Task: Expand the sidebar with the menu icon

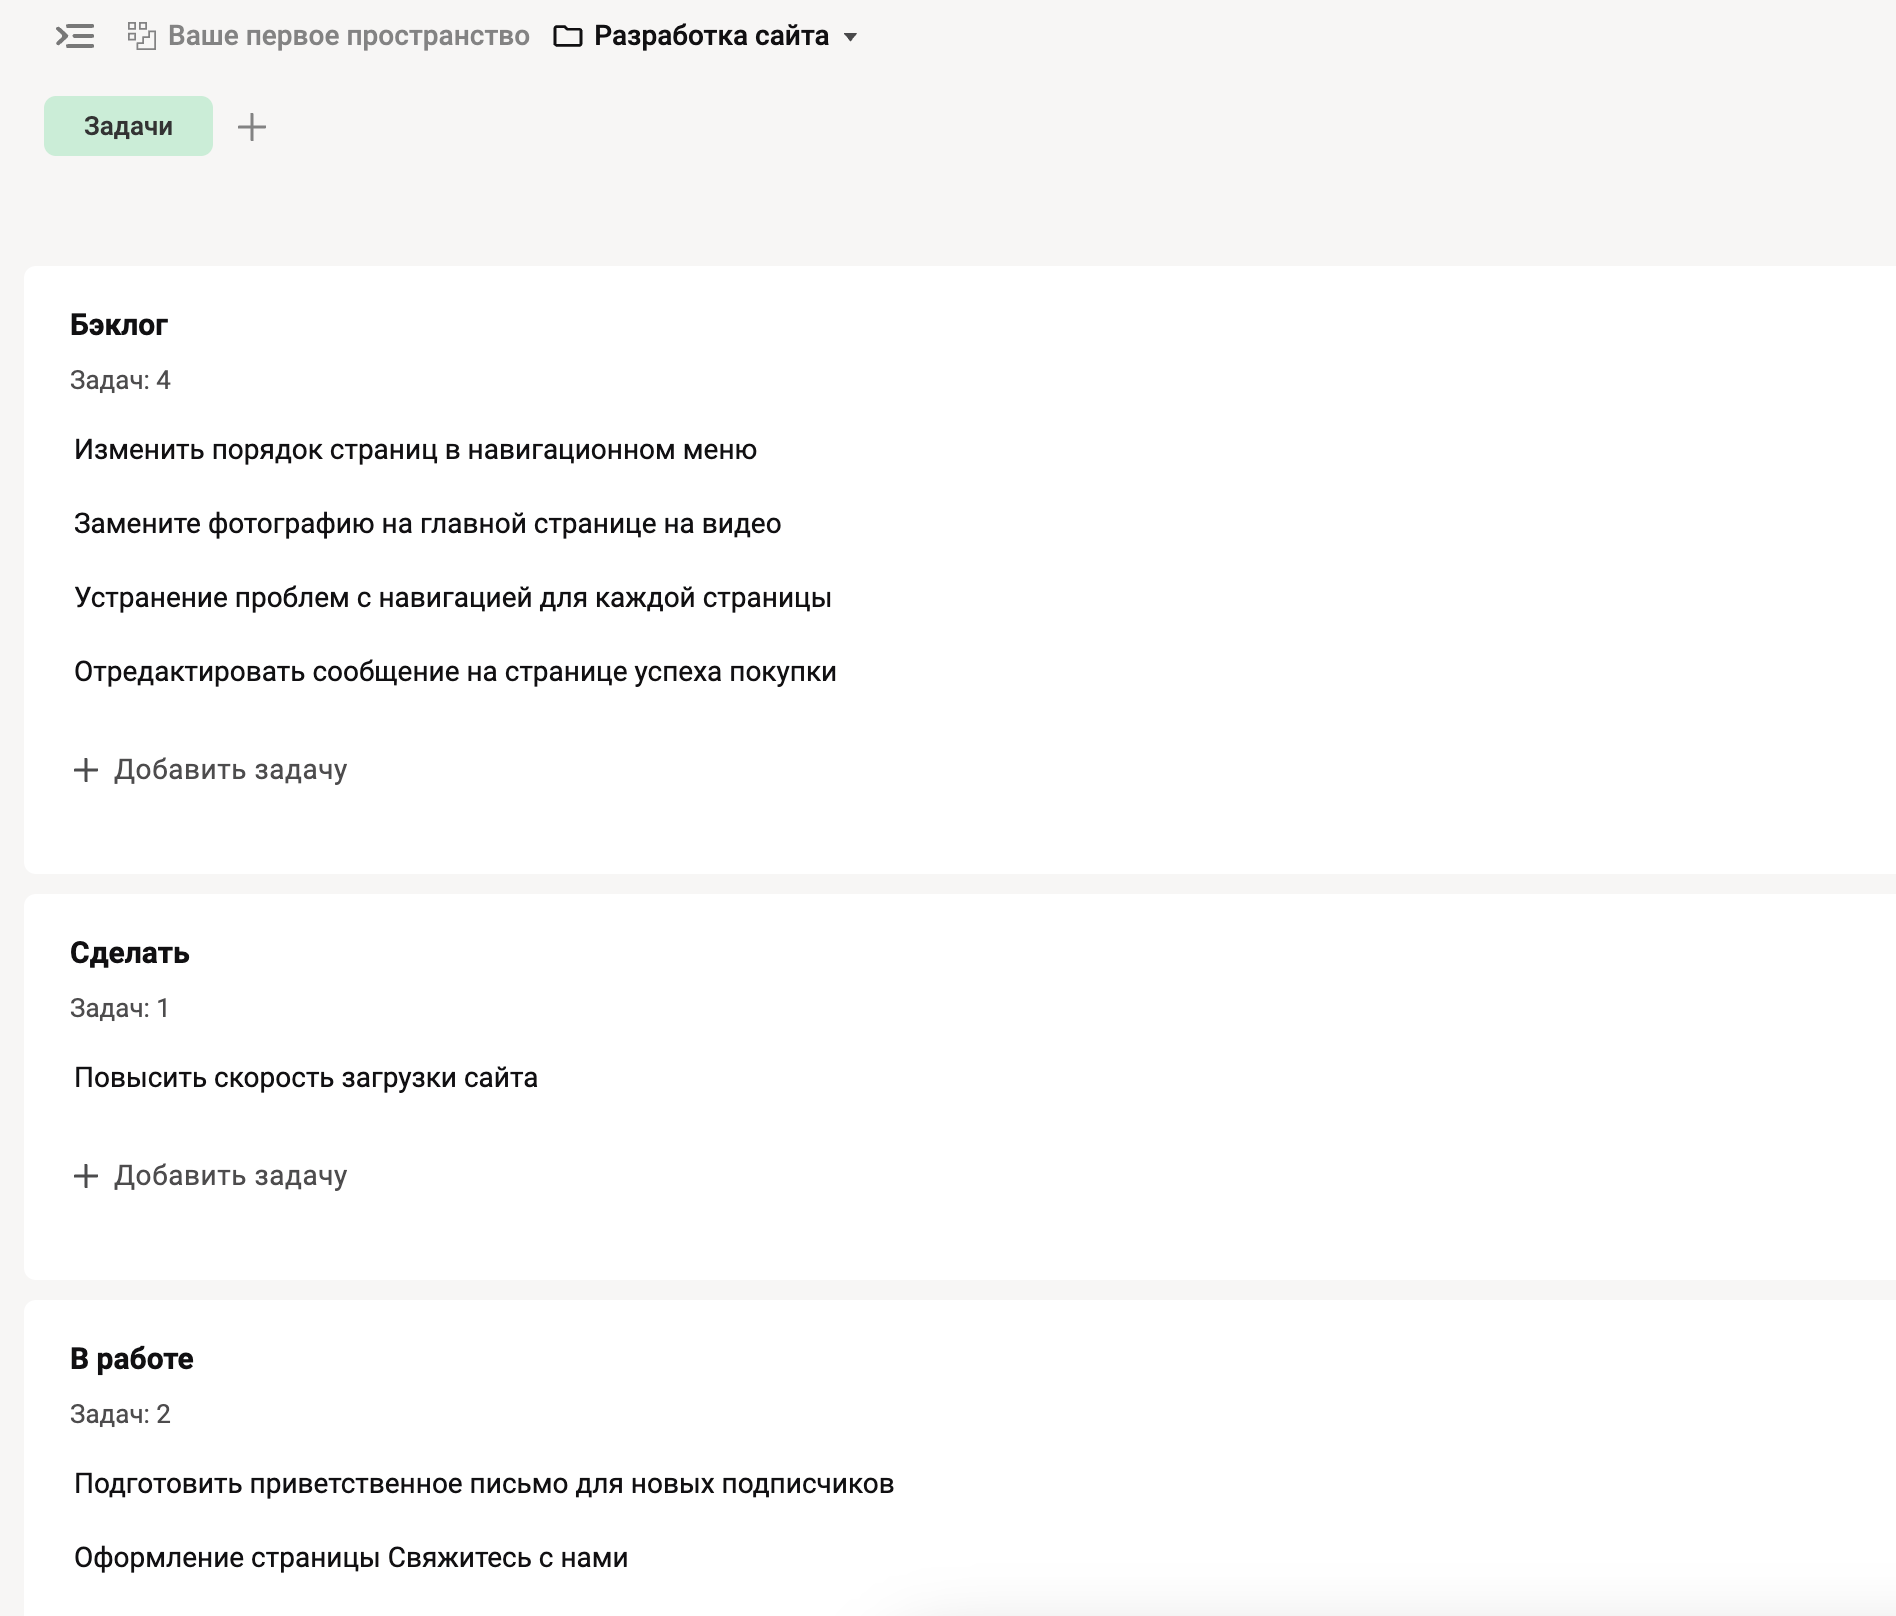Action: pos(75,37)
